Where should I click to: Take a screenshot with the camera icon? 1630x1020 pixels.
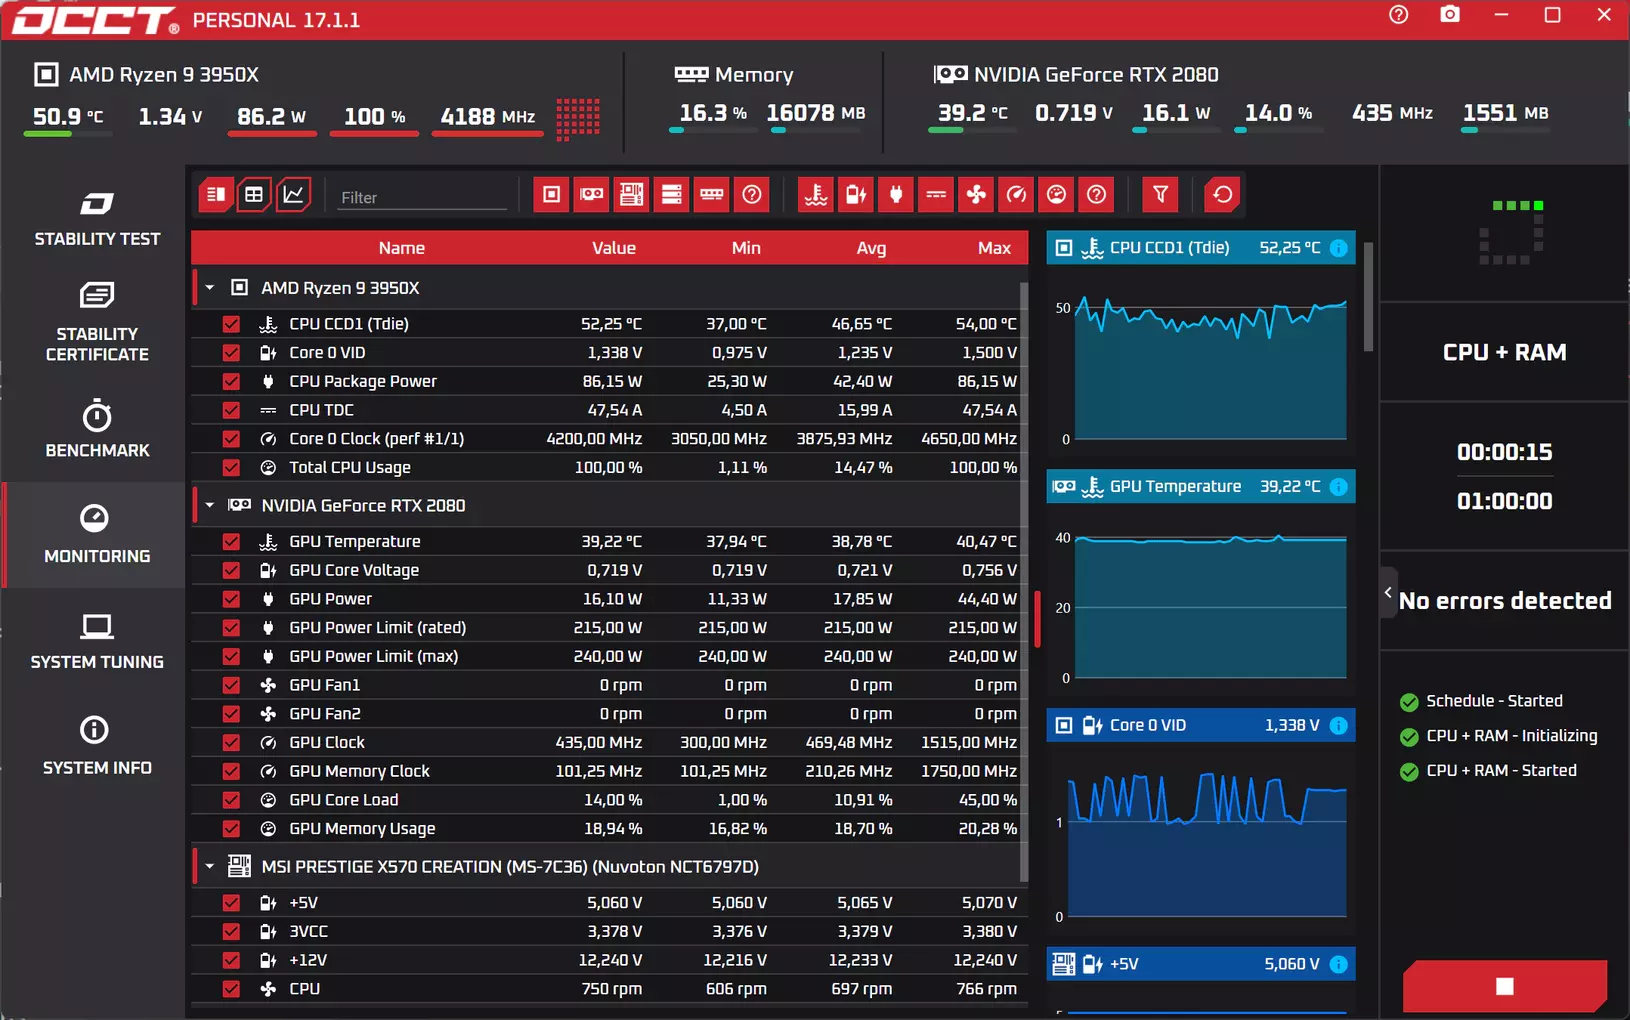1450,15
